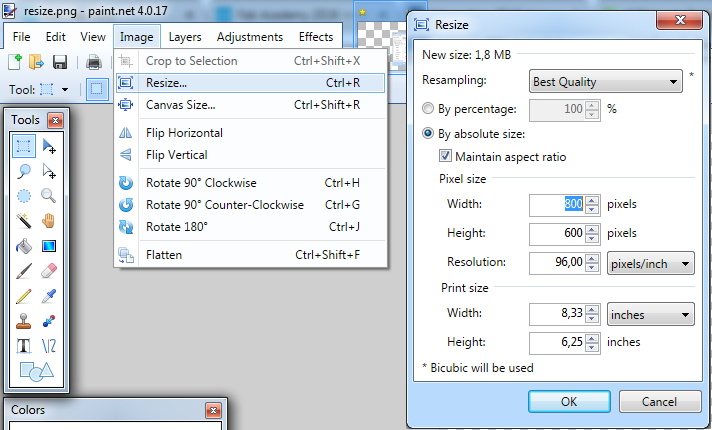Click the New file toolbar icon

coord(15,61)
